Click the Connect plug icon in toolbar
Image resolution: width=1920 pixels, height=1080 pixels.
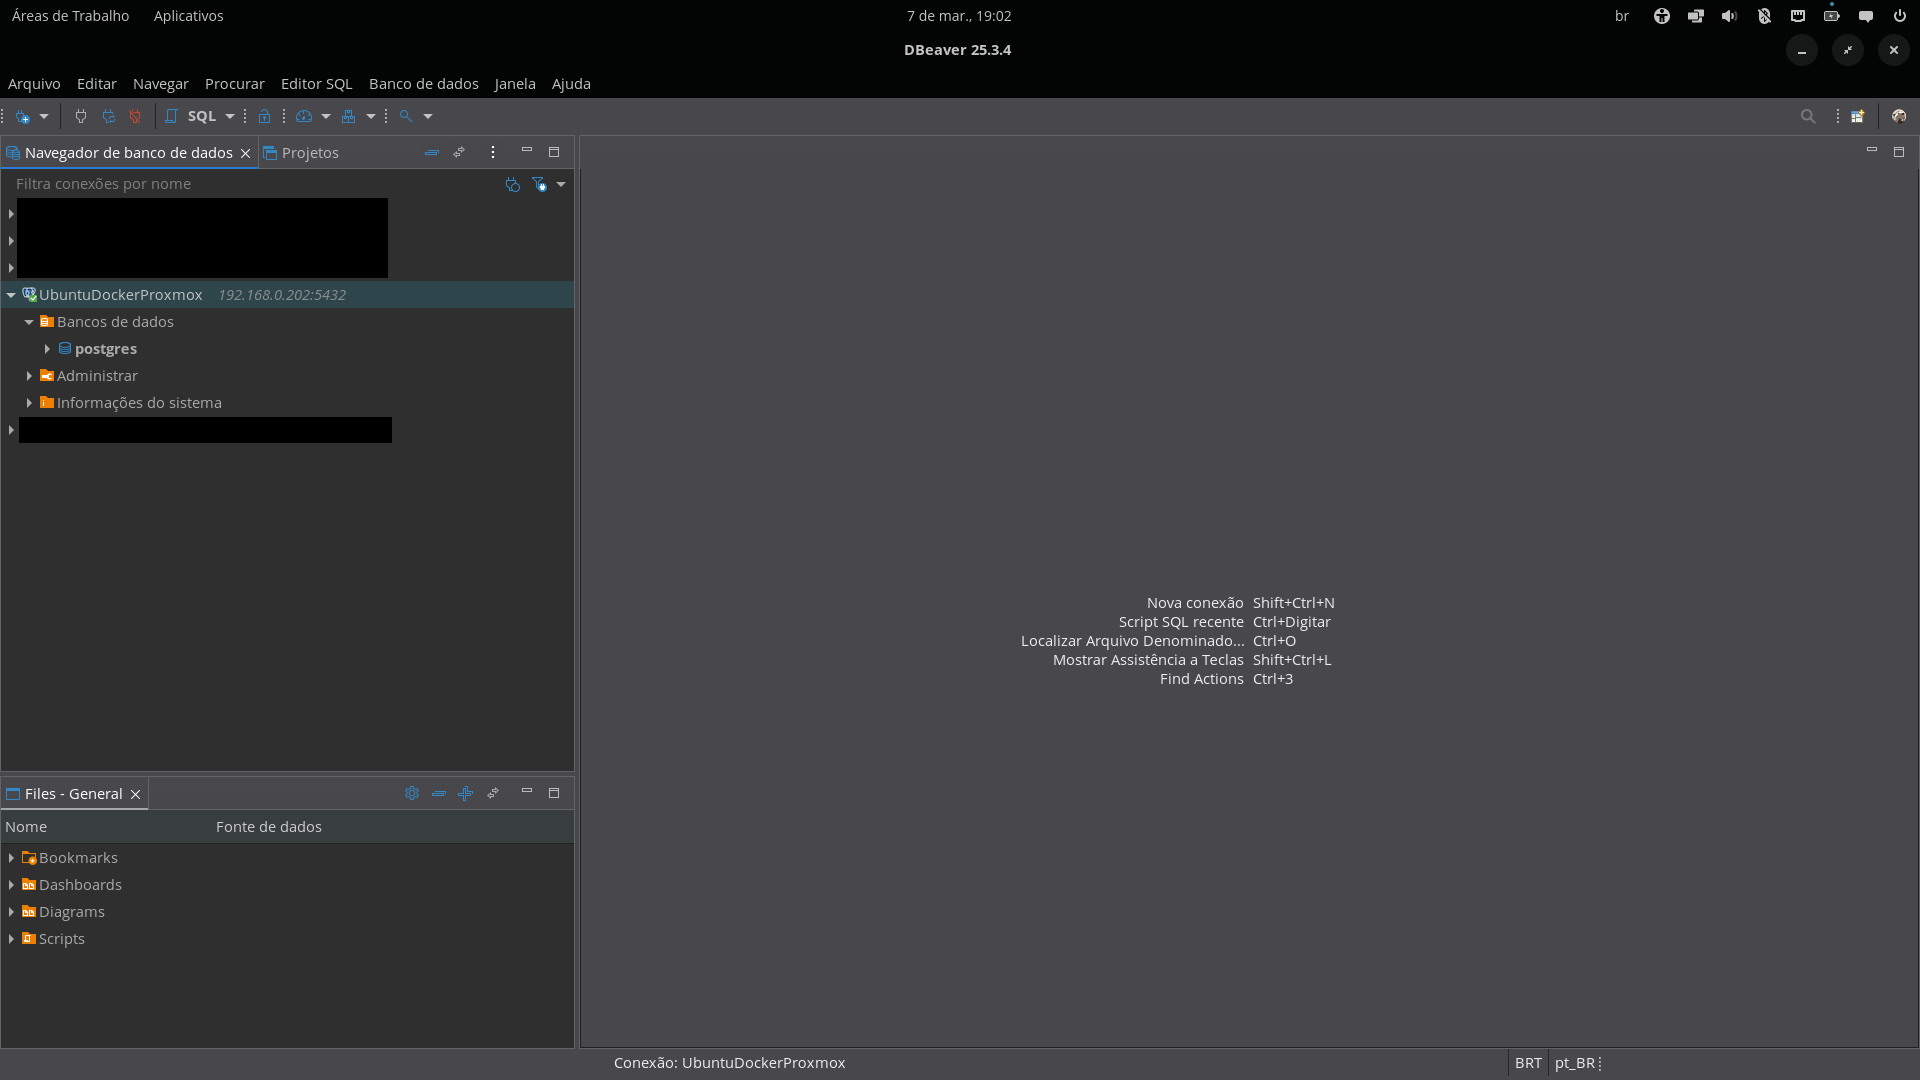tap(81, 116)
